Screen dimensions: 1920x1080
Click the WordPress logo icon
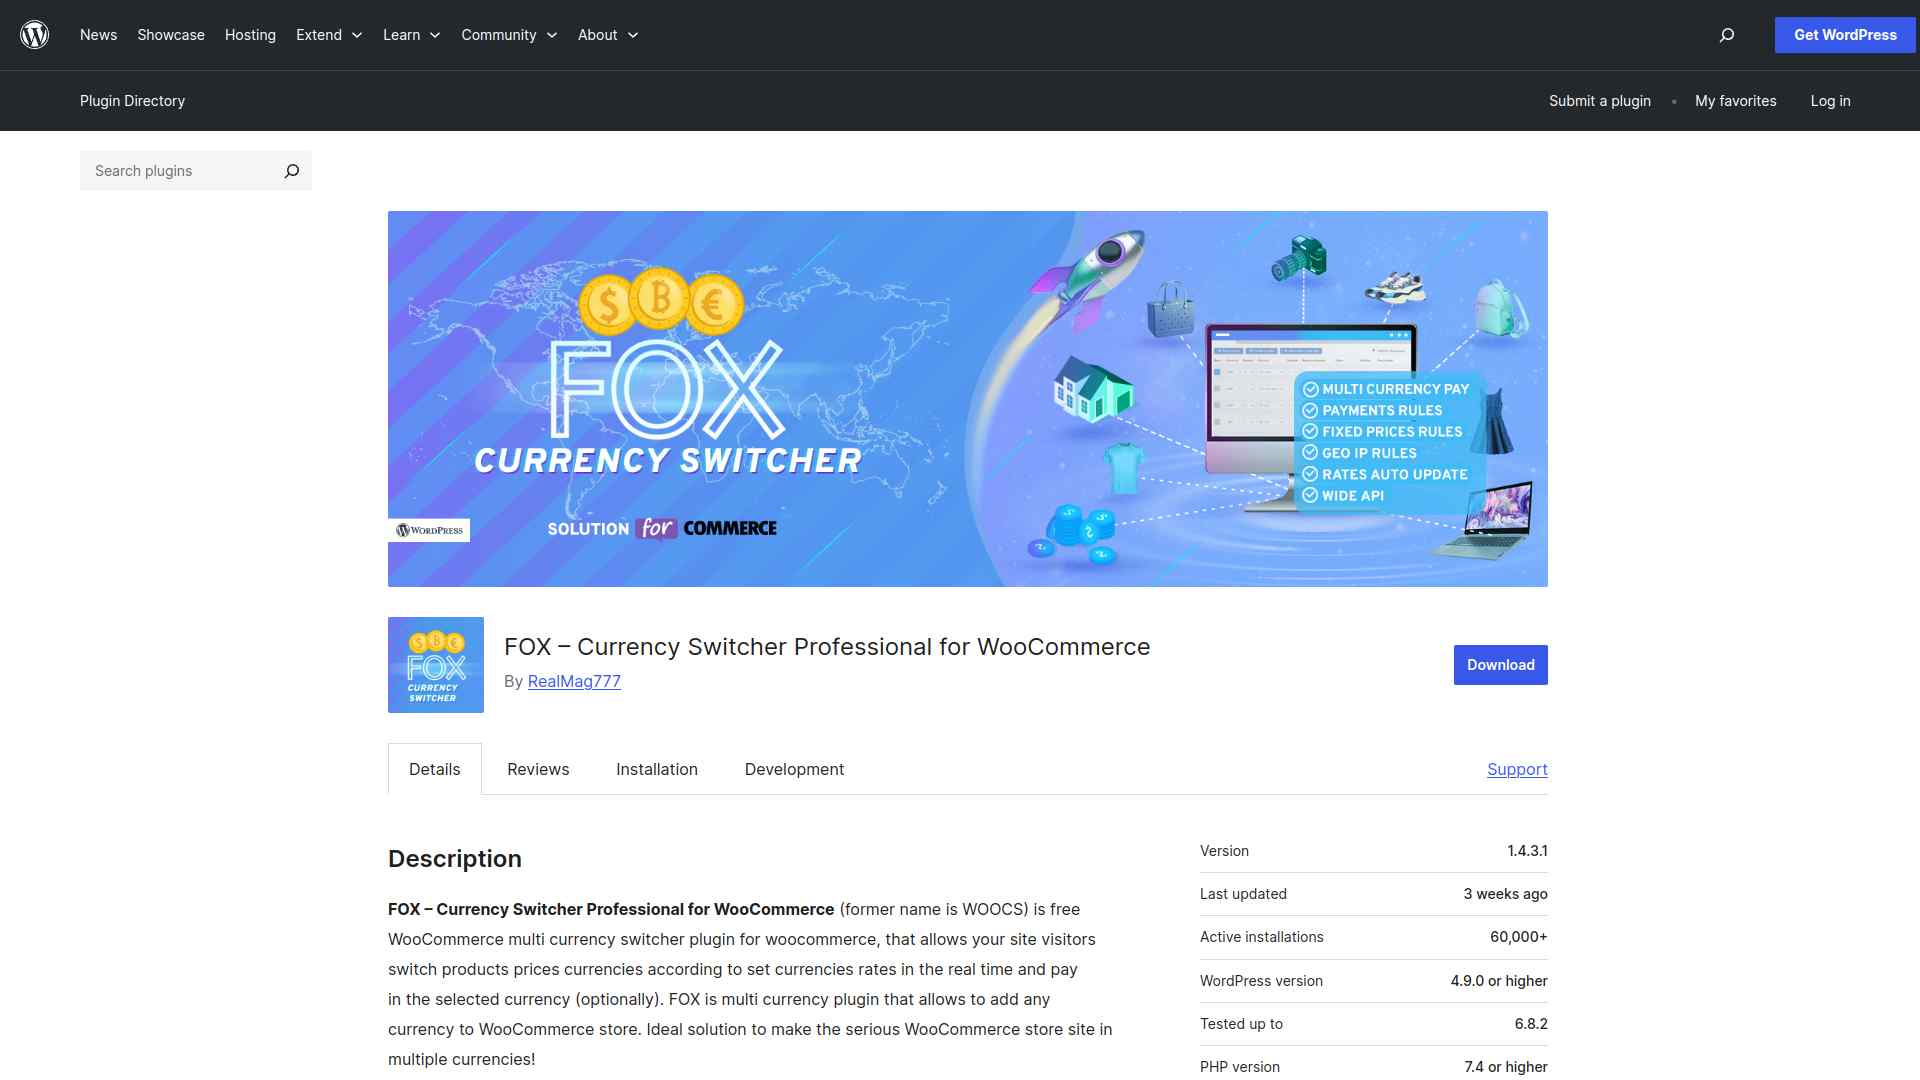(35, 35)
